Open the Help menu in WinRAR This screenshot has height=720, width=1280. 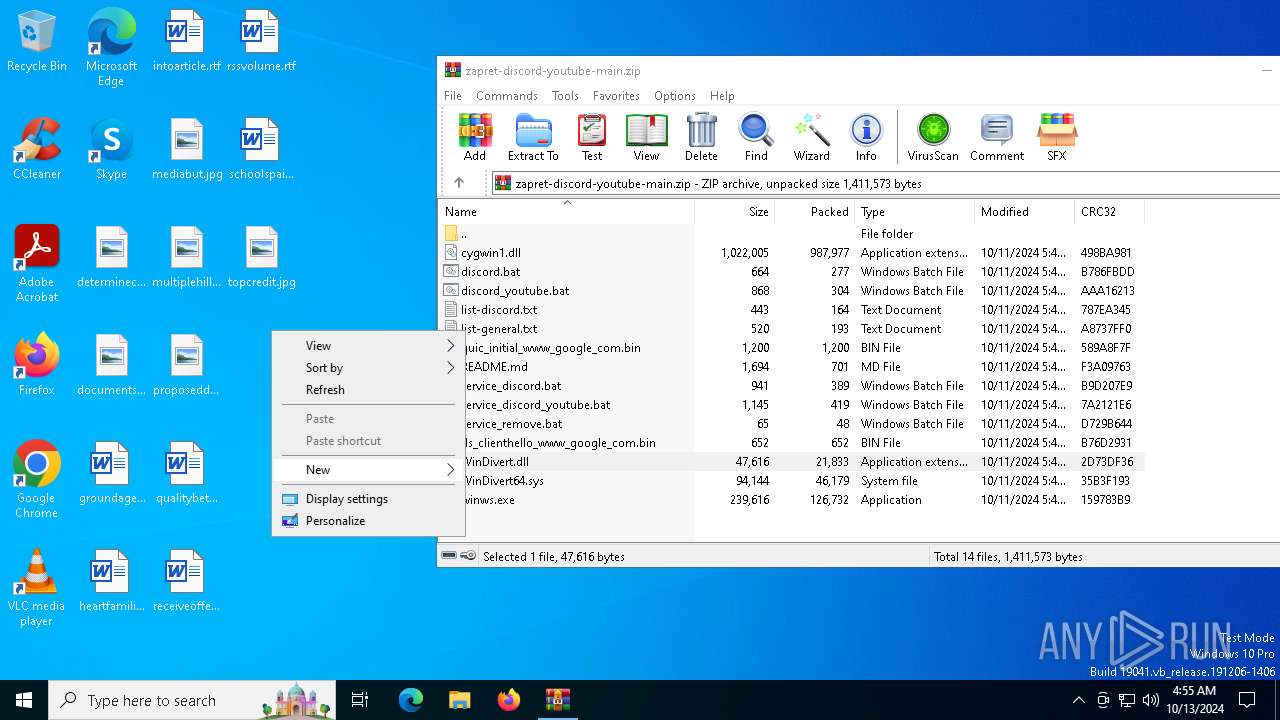click(x=722, y=96)
